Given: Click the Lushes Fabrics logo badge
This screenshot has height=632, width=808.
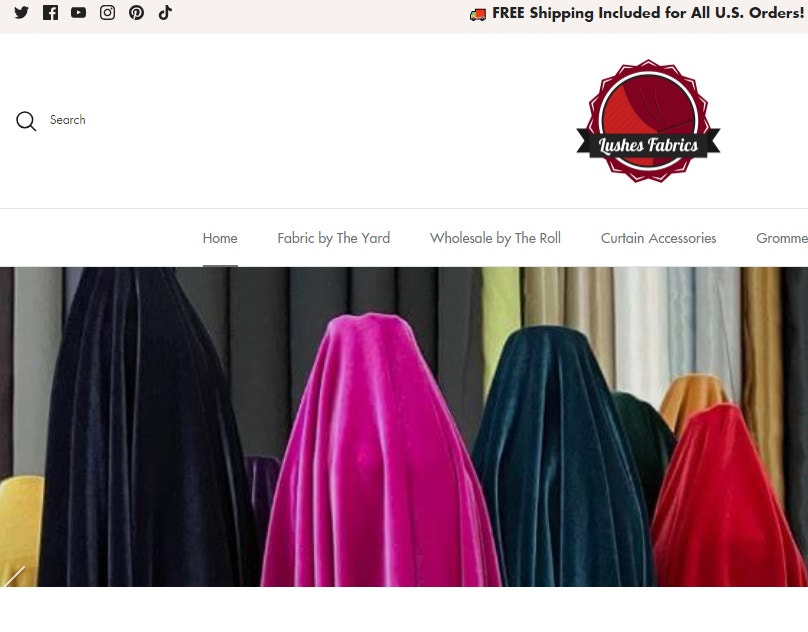Looking at the screenshot, I should [x=648, y=120].
